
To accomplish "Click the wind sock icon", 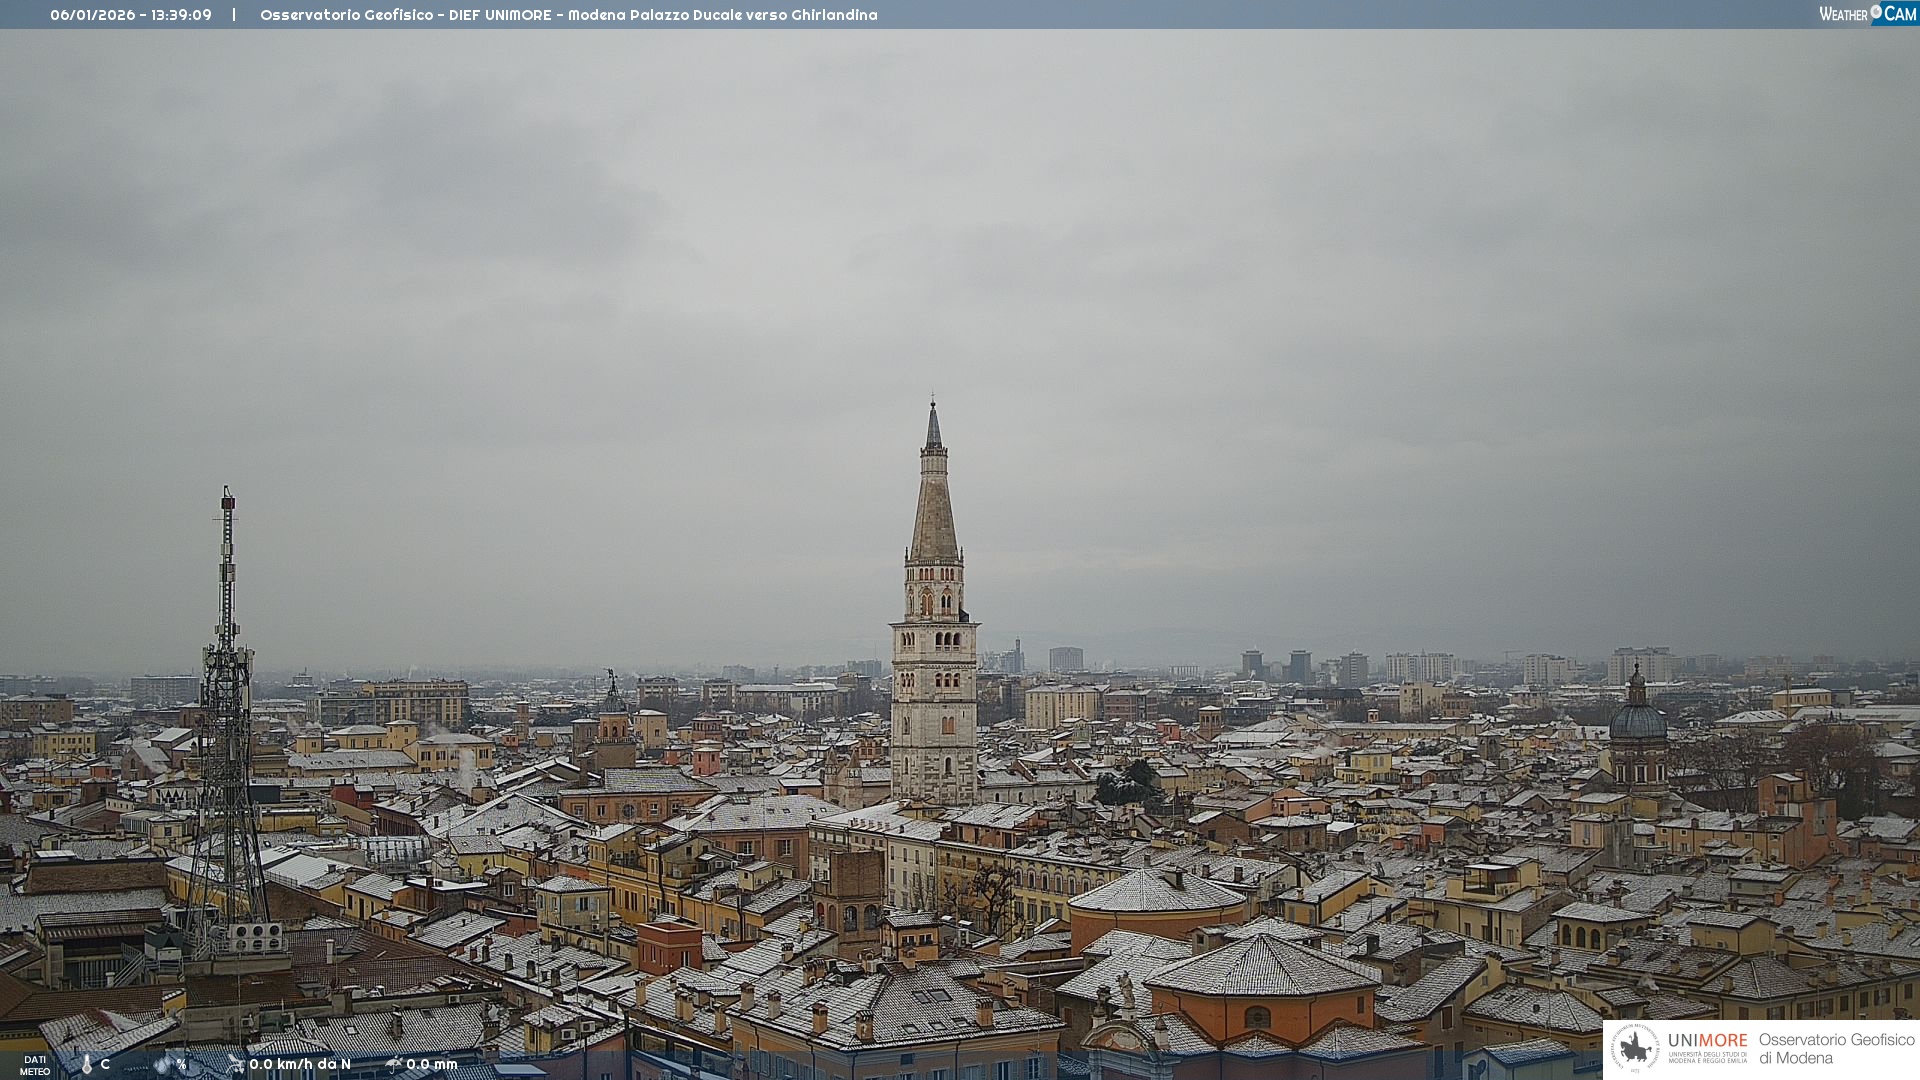I will tap(236, 1064).
